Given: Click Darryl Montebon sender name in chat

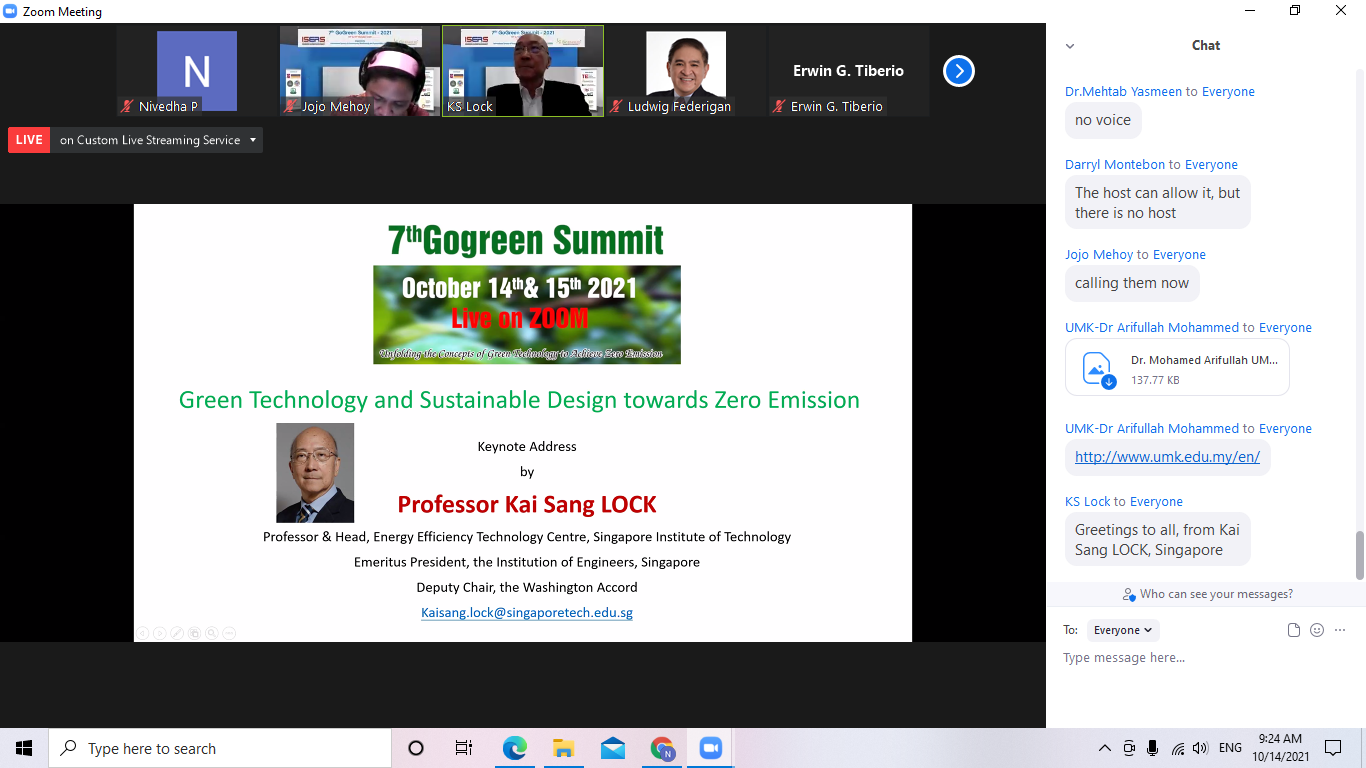Looking at the screenshot, I should (1115, 164).
